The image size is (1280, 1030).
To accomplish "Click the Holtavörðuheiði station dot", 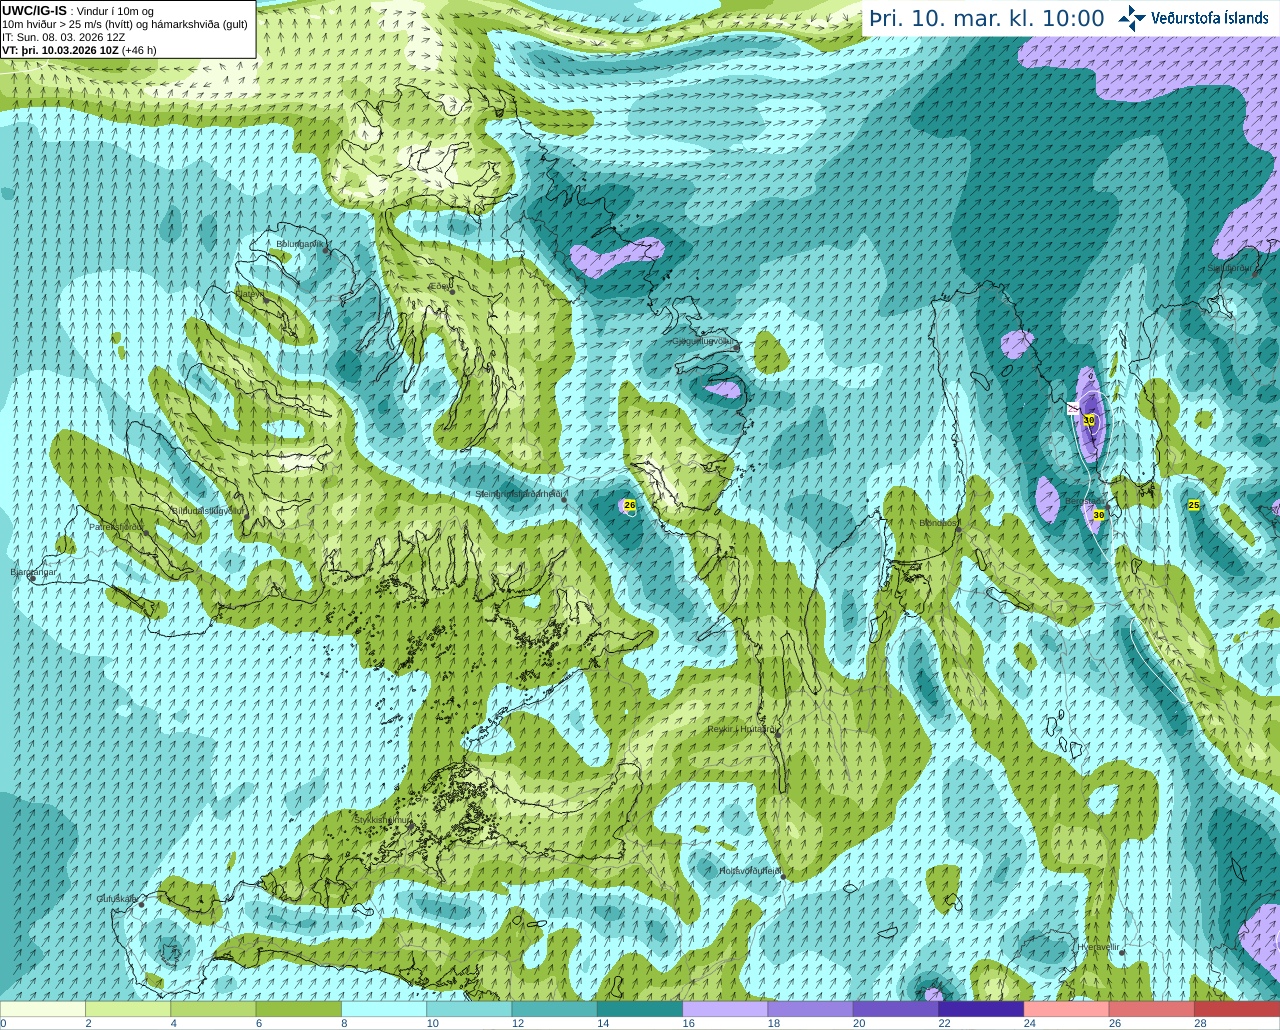I will point(783,878).
